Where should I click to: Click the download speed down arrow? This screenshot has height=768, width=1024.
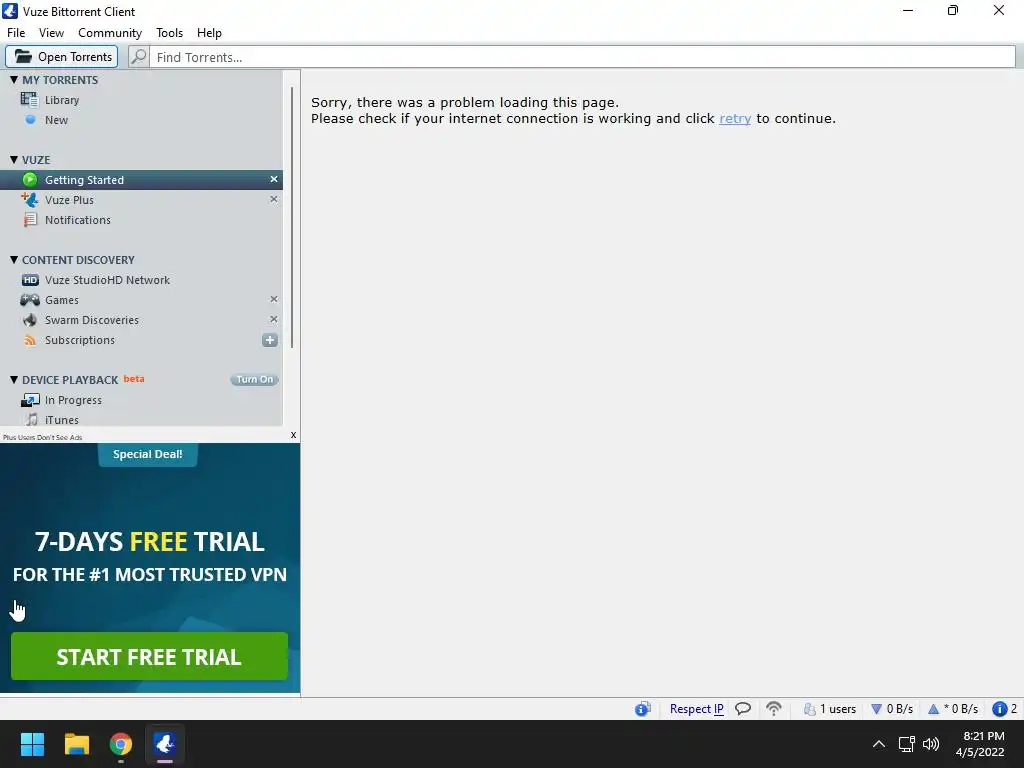click(876, 709)
